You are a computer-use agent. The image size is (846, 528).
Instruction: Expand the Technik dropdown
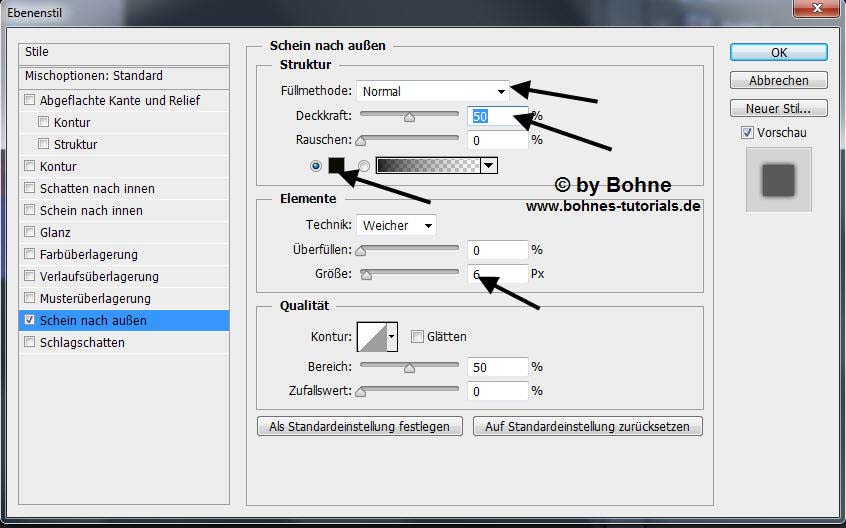click(x=397, y=225)
